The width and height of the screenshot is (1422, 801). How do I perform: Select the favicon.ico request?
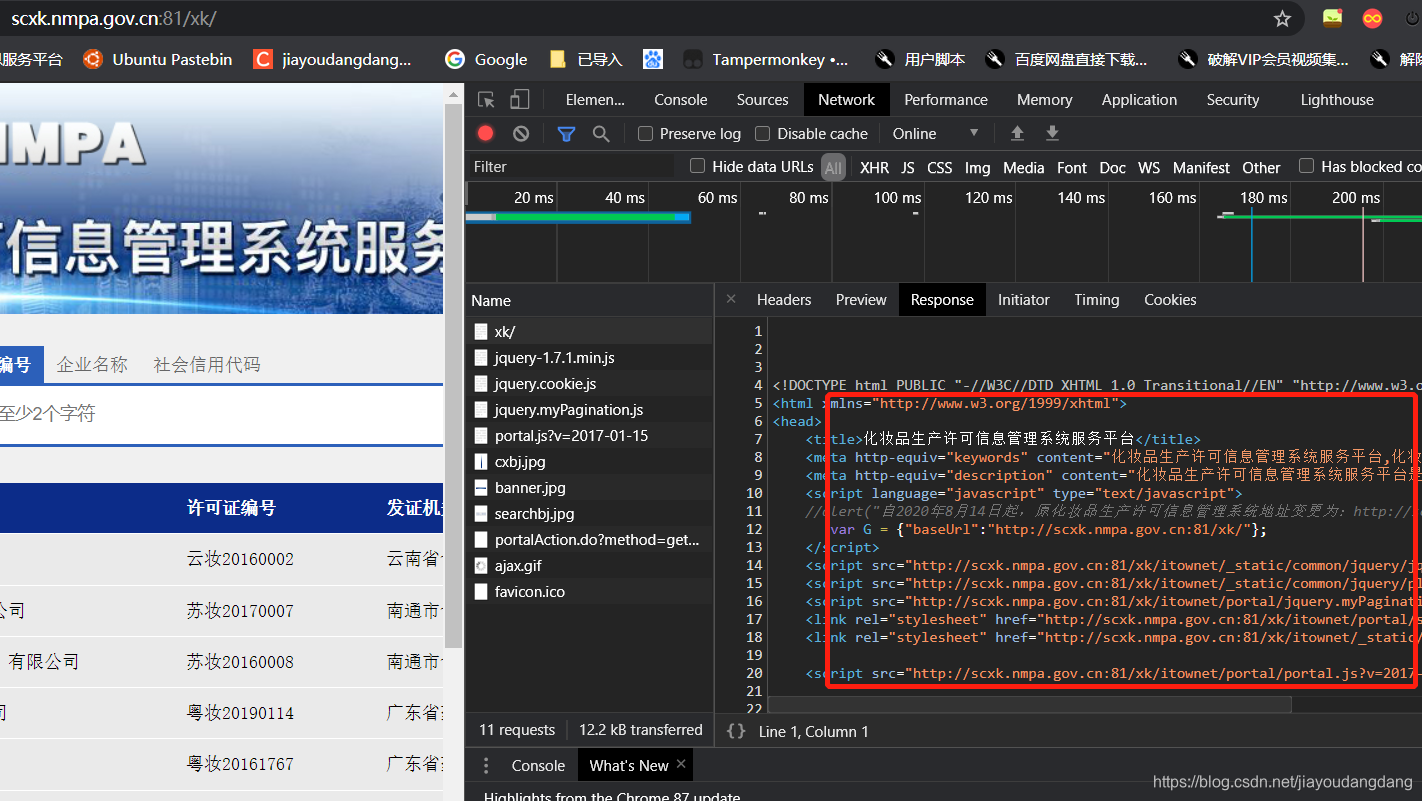(x=590, y=592)
